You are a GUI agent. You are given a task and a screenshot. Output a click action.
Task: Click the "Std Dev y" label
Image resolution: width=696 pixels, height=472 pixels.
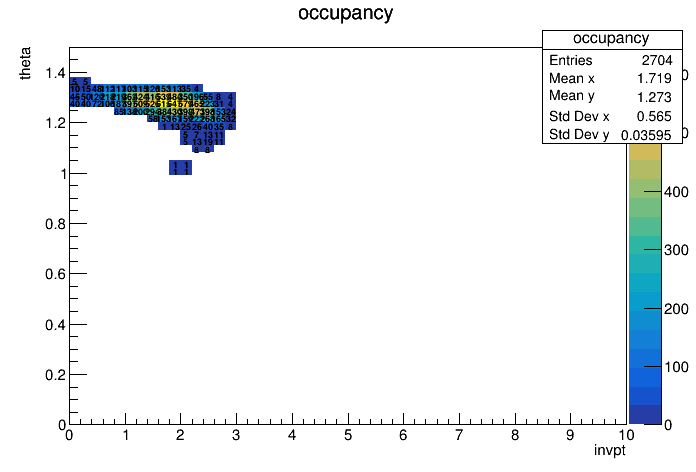[x=579, y=135]
